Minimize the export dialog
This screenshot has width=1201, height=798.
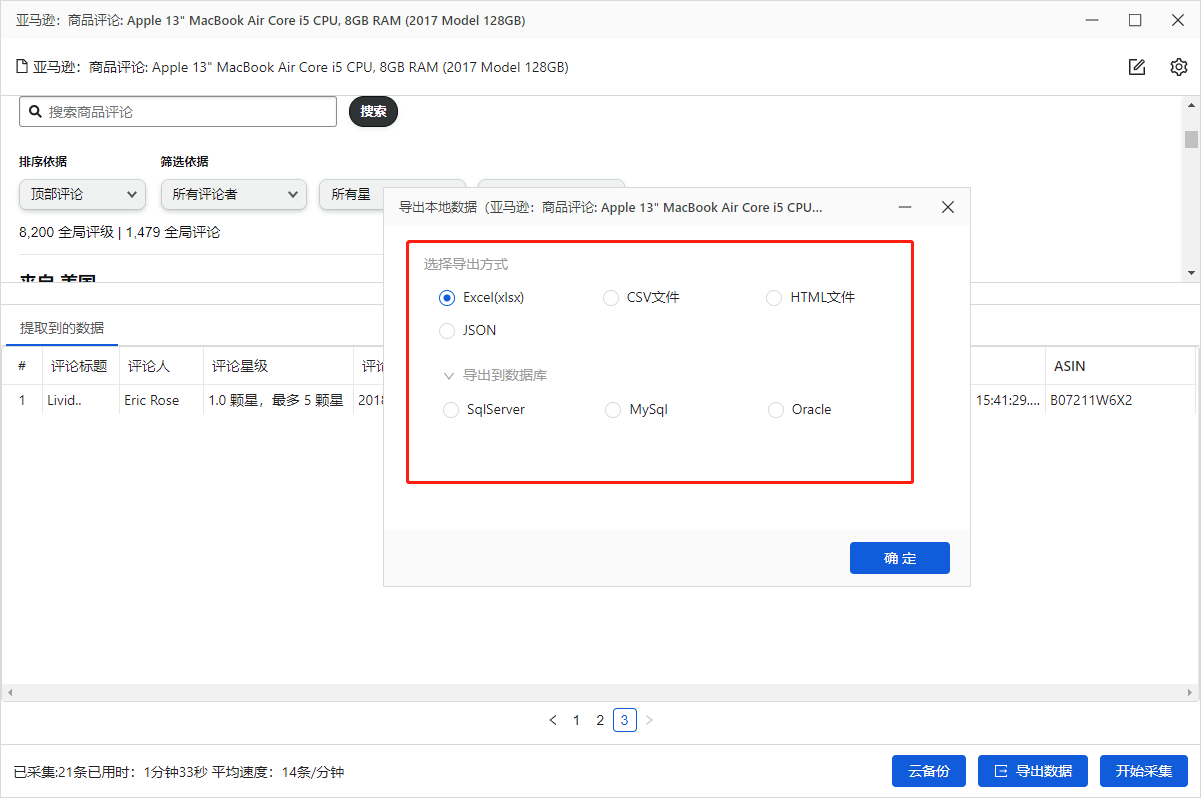[905, 207]
